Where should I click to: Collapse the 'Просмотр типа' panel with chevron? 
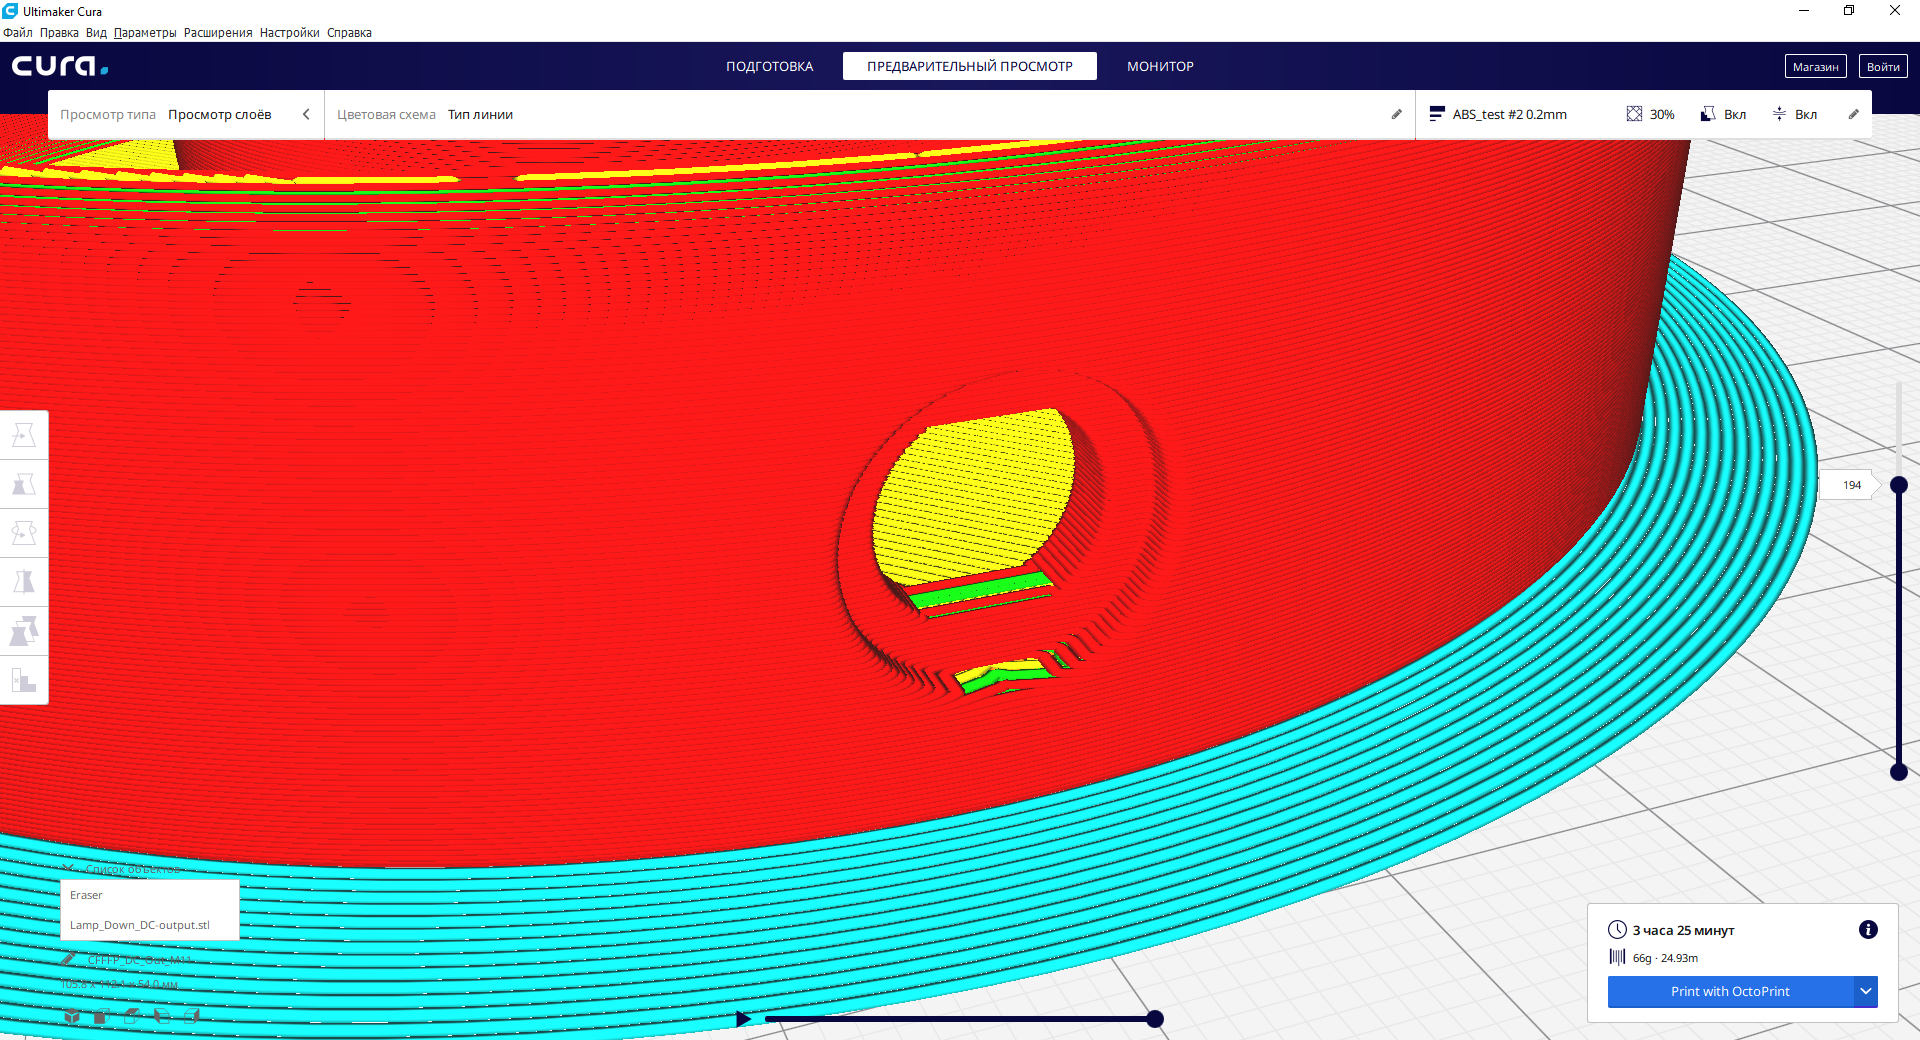pyautogui.click(x=306, y=114)
